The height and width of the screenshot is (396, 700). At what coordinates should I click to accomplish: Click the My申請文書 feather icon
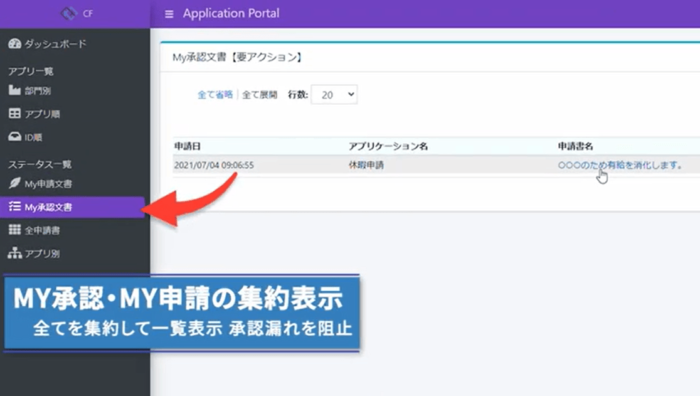coord(14,183)
